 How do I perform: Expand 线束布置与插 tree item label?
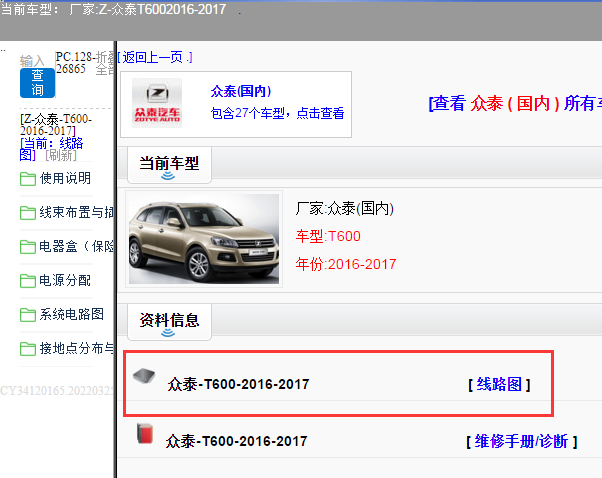pos(76,212)
